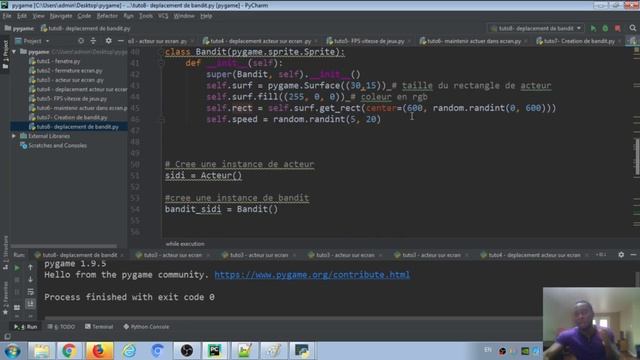Click the up arrow in Run panel toolbar
Image resolution: width=640 pixels, height=360 pixels.
30,267
